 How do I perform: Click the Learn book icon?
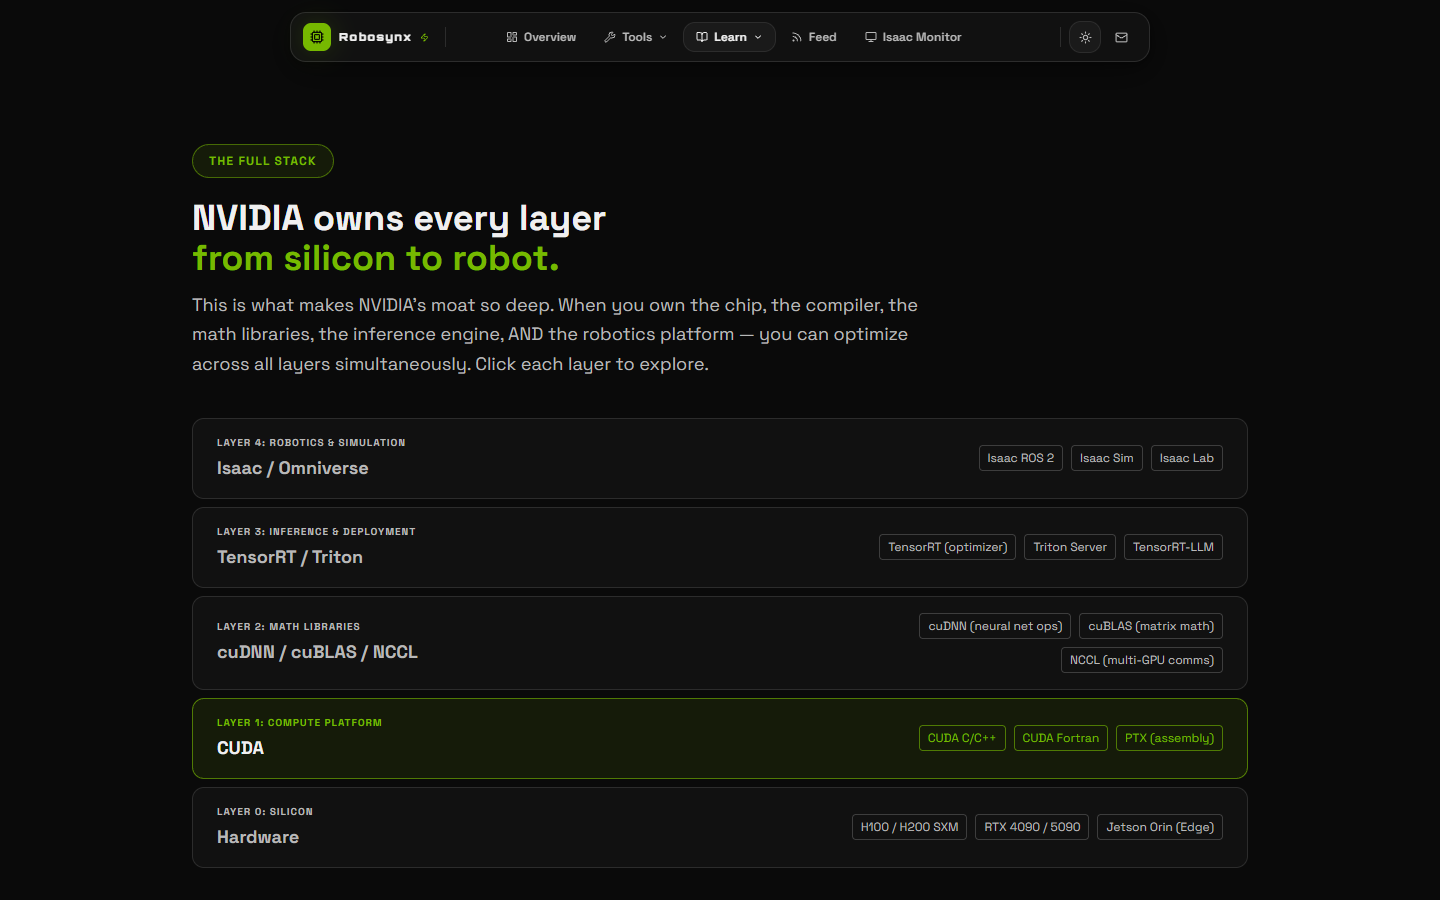coord(702,37)
